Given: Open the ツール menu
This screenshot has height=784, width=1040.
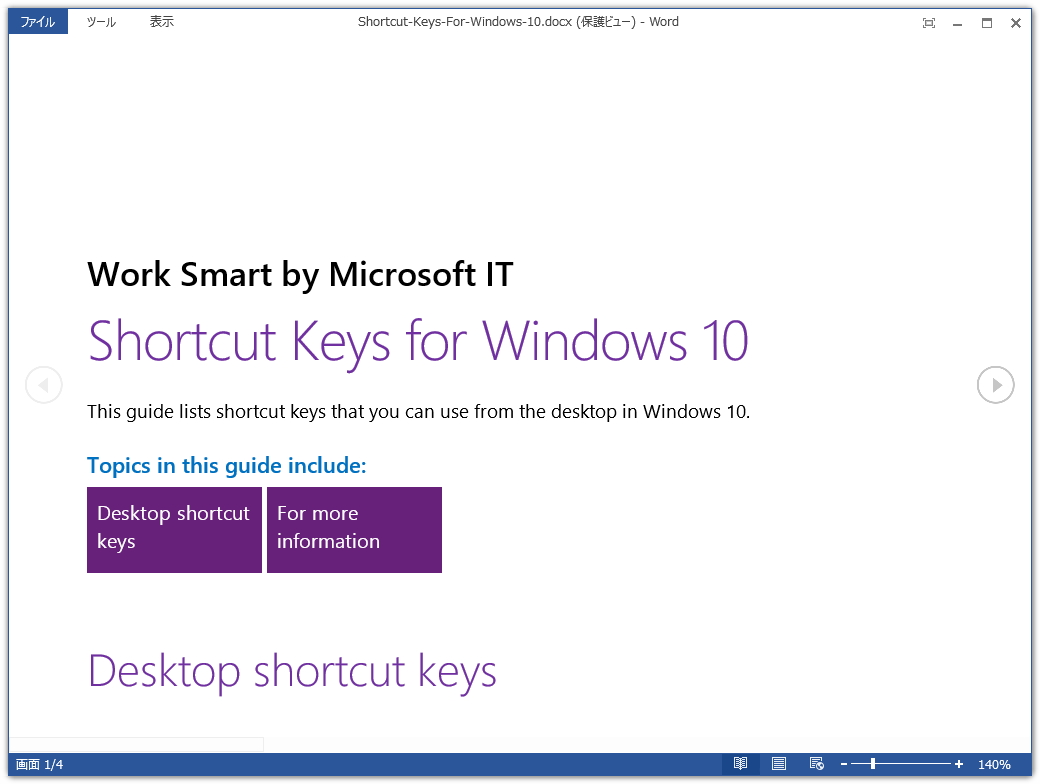Looking at the screenshot, I should tap(99, 20).
